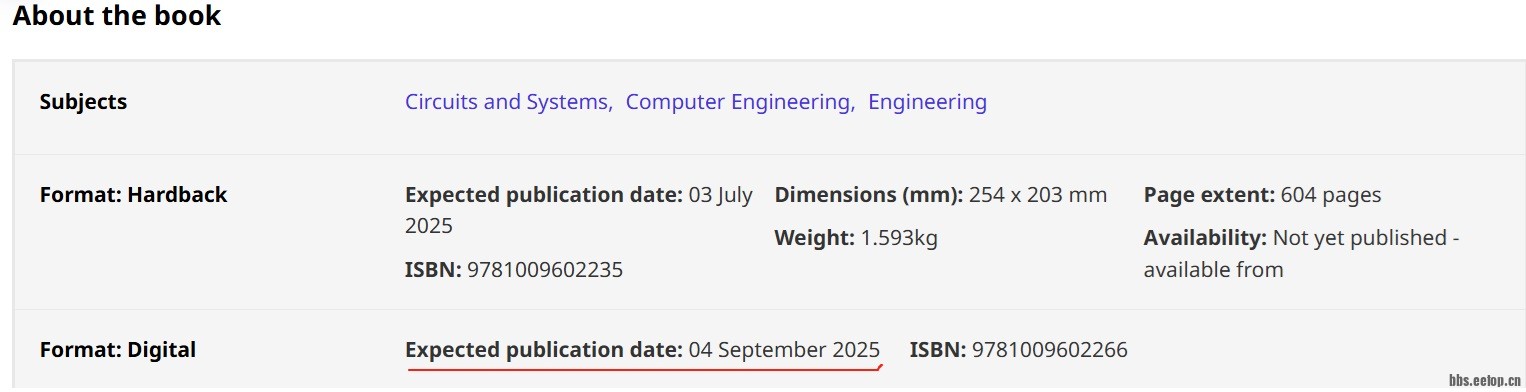Click the Subjects row label

pos(83,102)
